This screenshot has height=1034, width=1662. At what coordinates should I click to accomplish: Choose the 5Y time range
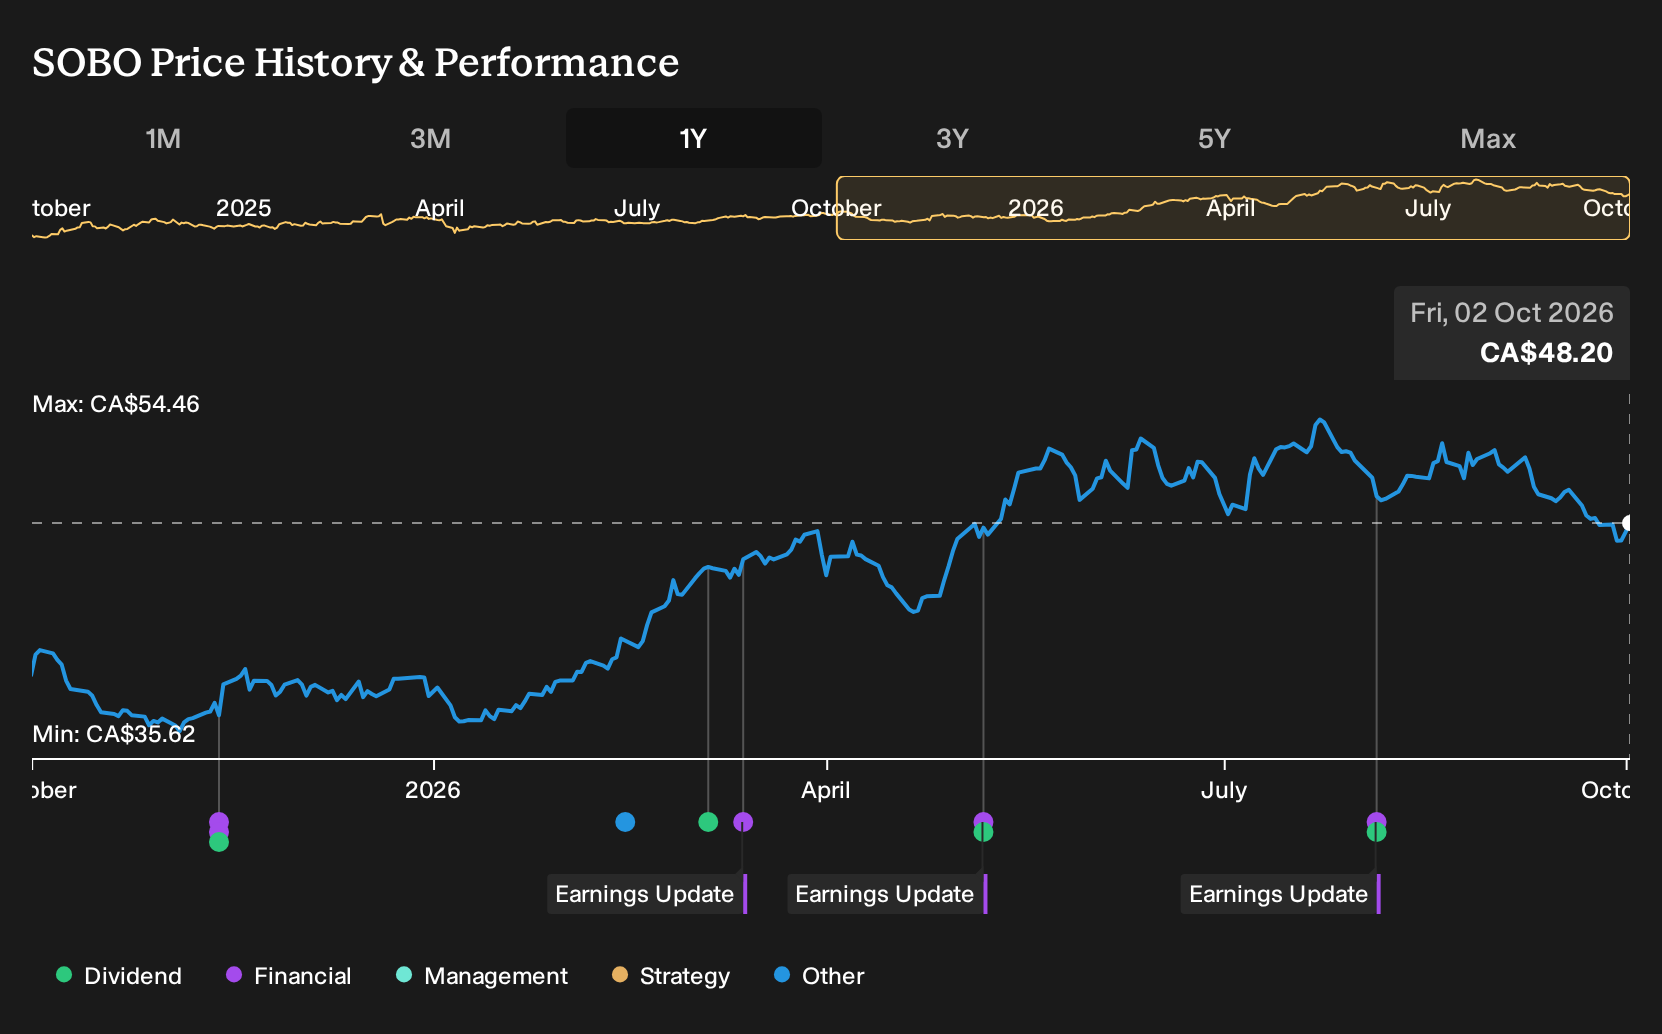pos(1214,138)
